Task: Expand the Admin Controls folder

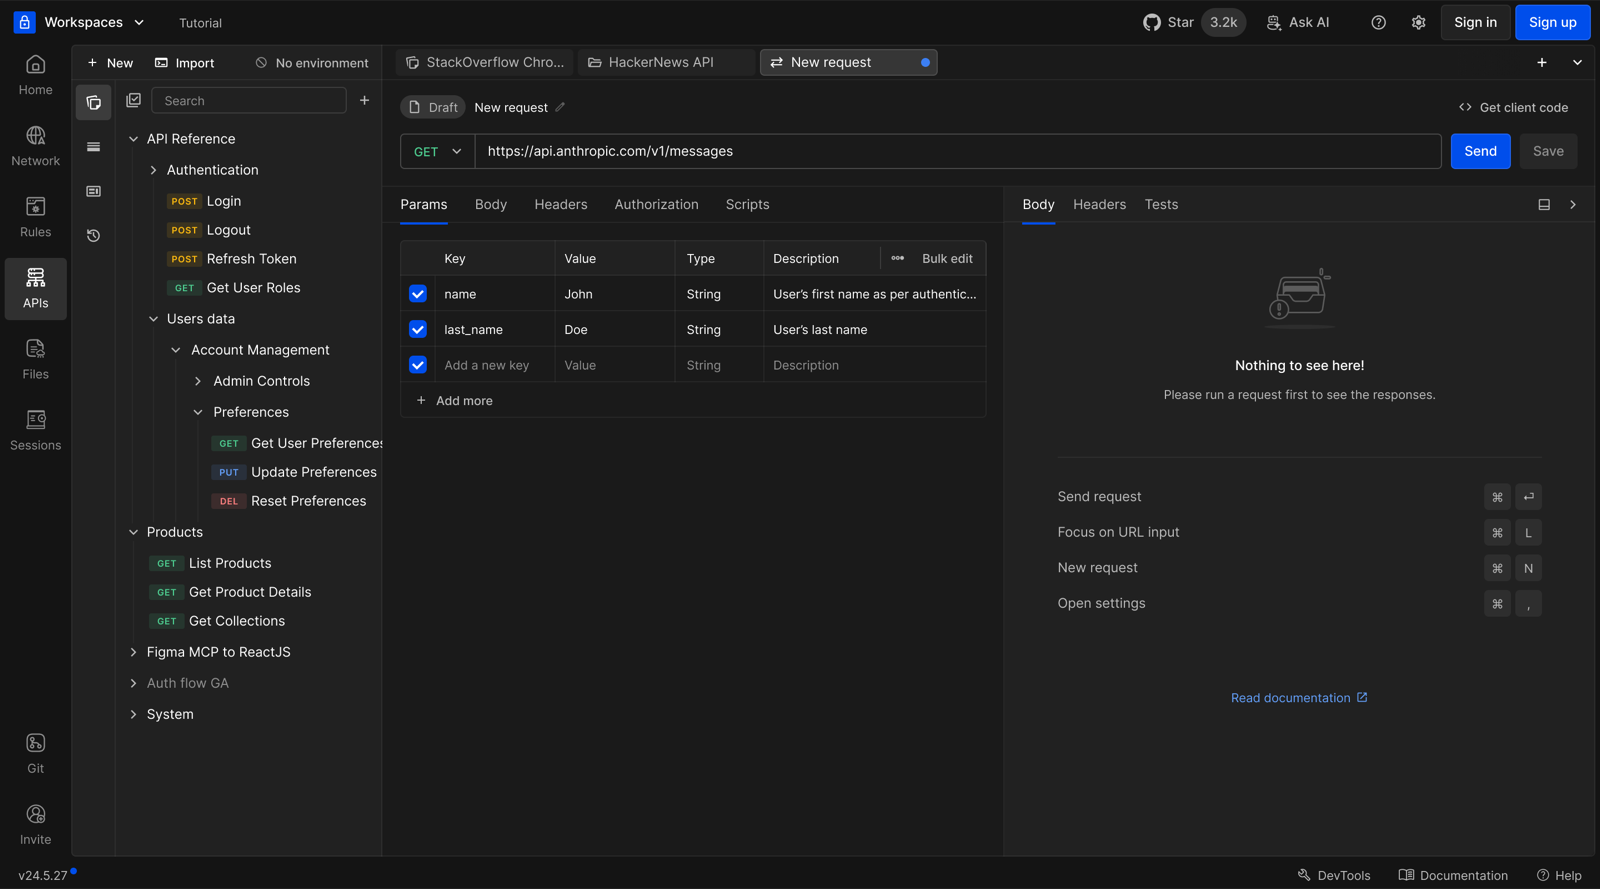Action: coord(198,381)
